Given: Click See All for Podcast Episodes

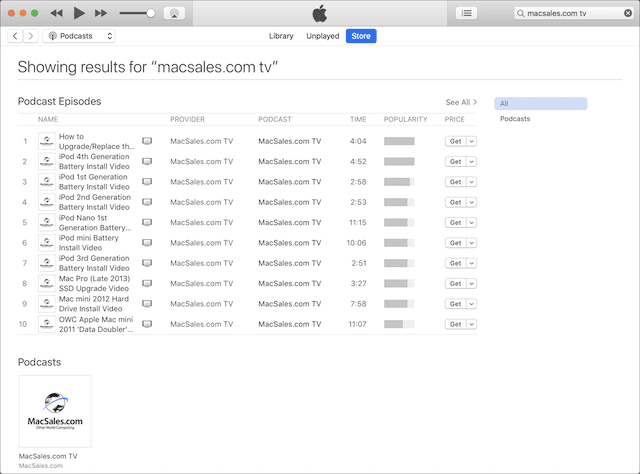Looking at the screenshot, I should (461, 102).
